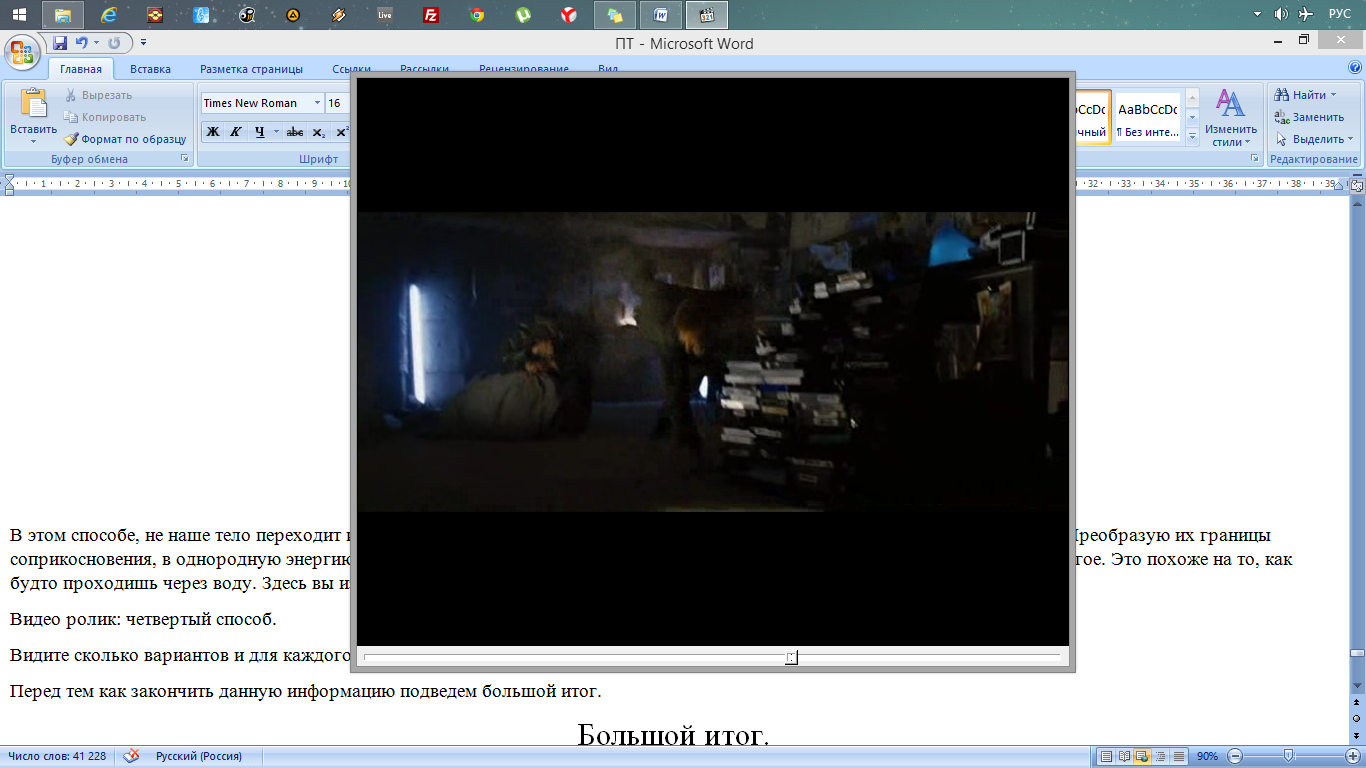The image size is (1366, 768).
Task: Click Копировать (Copy)
Action: coord(106,117)
